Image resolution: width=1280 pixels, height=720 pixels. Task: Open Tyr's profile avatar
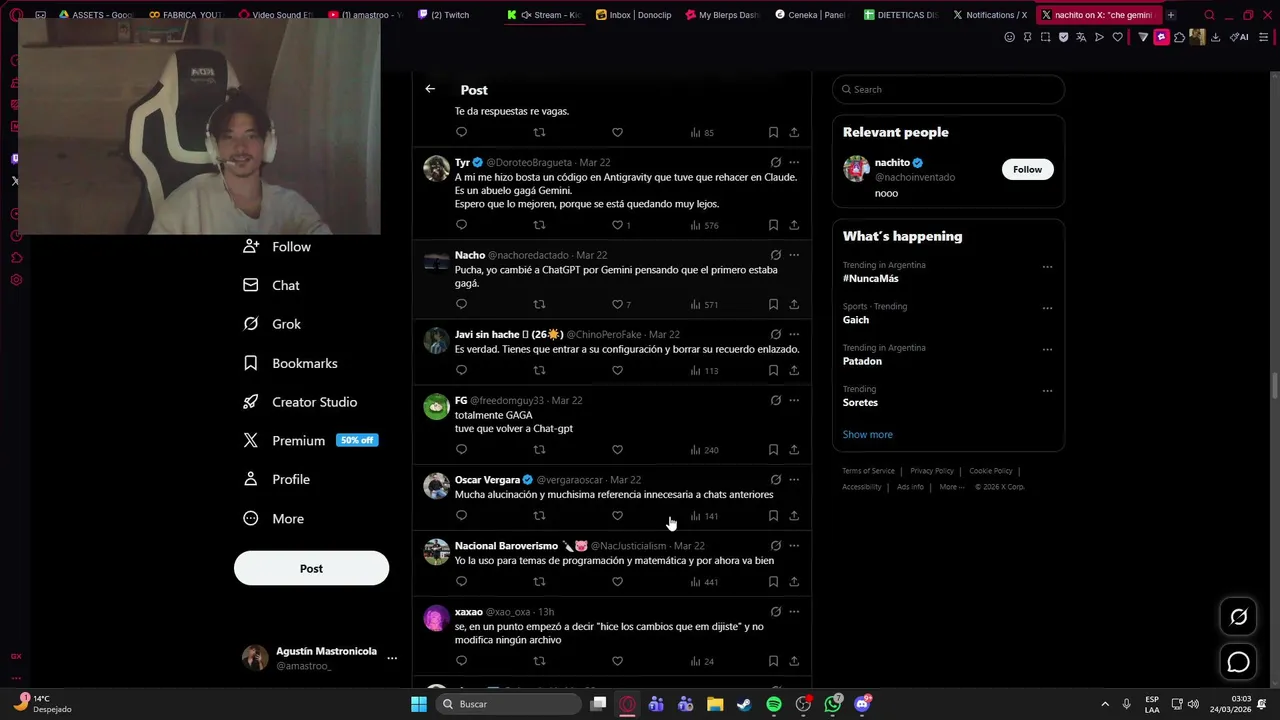[x=436, y=168]
